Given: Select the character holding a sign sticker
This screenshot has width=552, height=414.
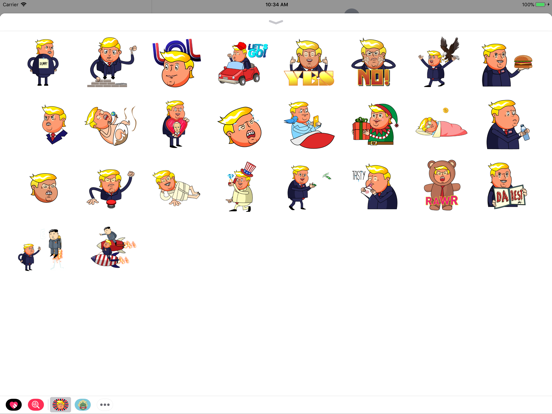Looking at the screenshot, I should click(x=43, y=62).
